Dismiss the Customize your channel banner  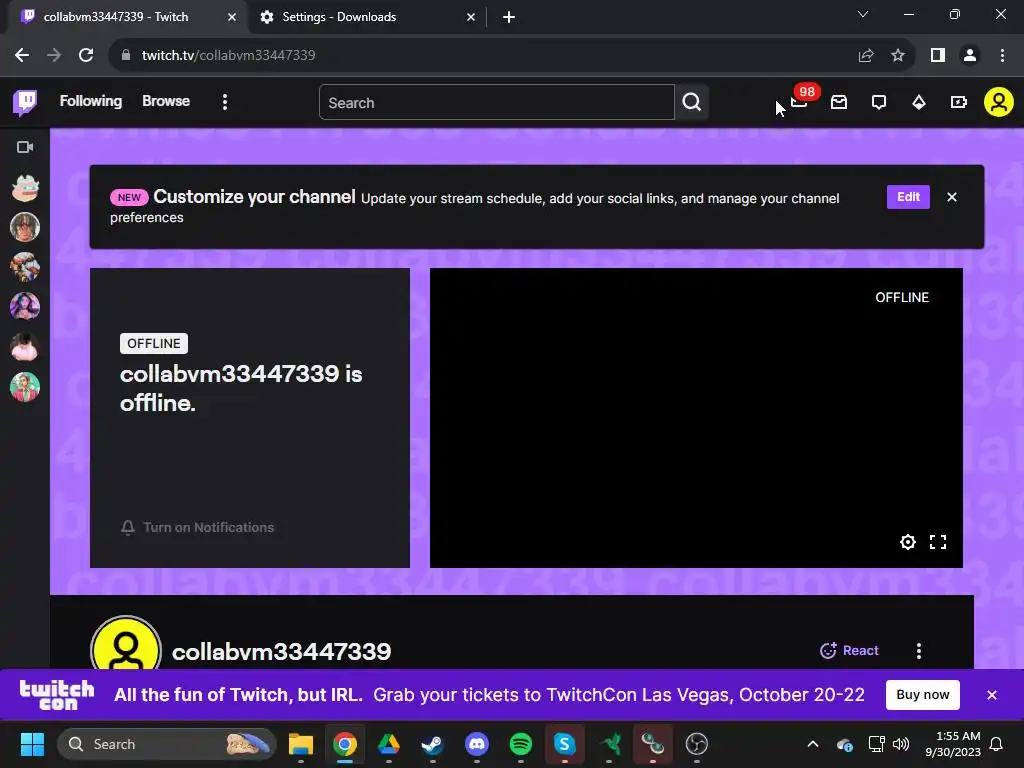click(x=952, y=197)
